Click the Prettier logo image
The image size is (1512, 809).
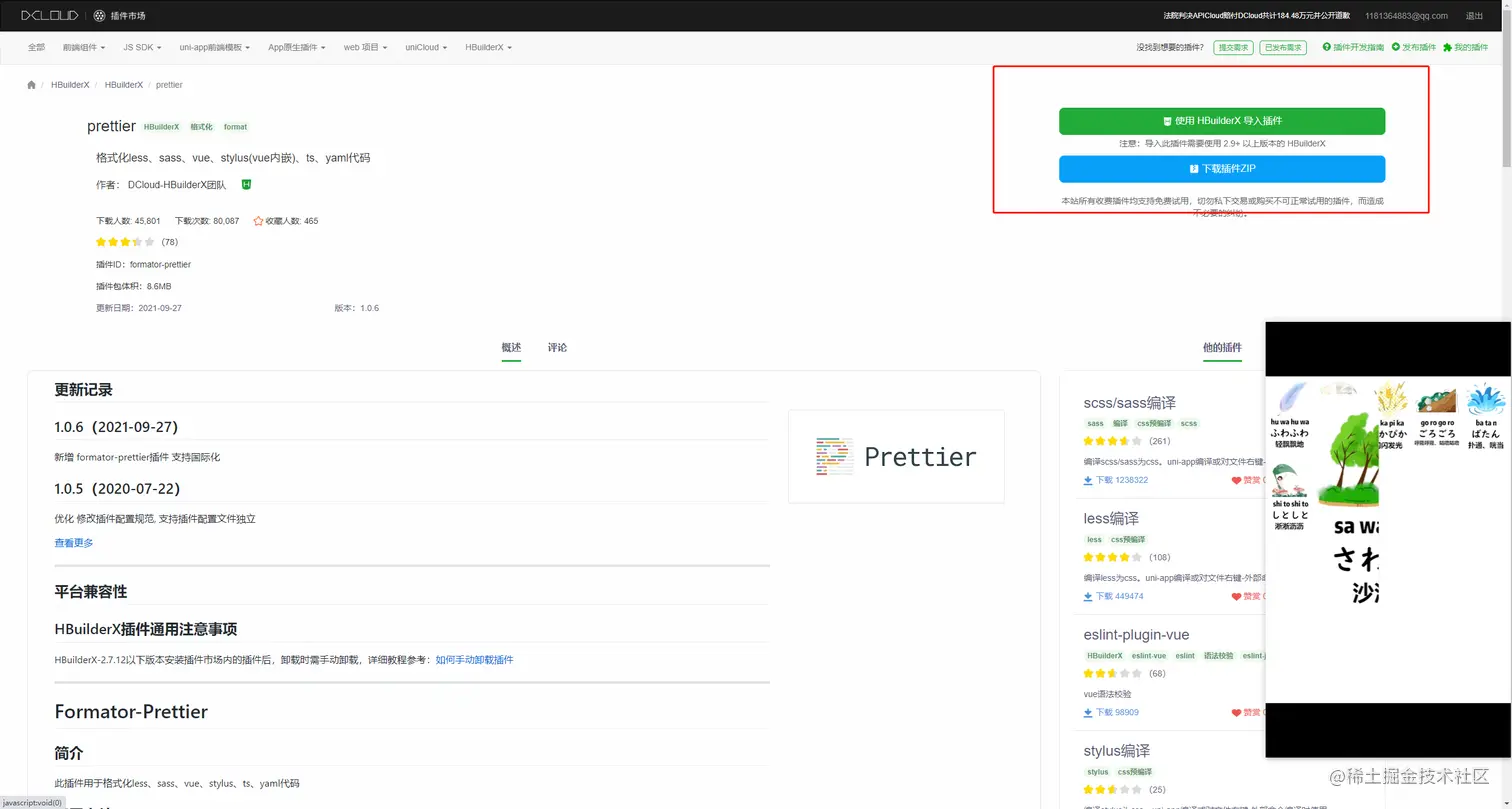pyautogui.click(x=896, y=456)
